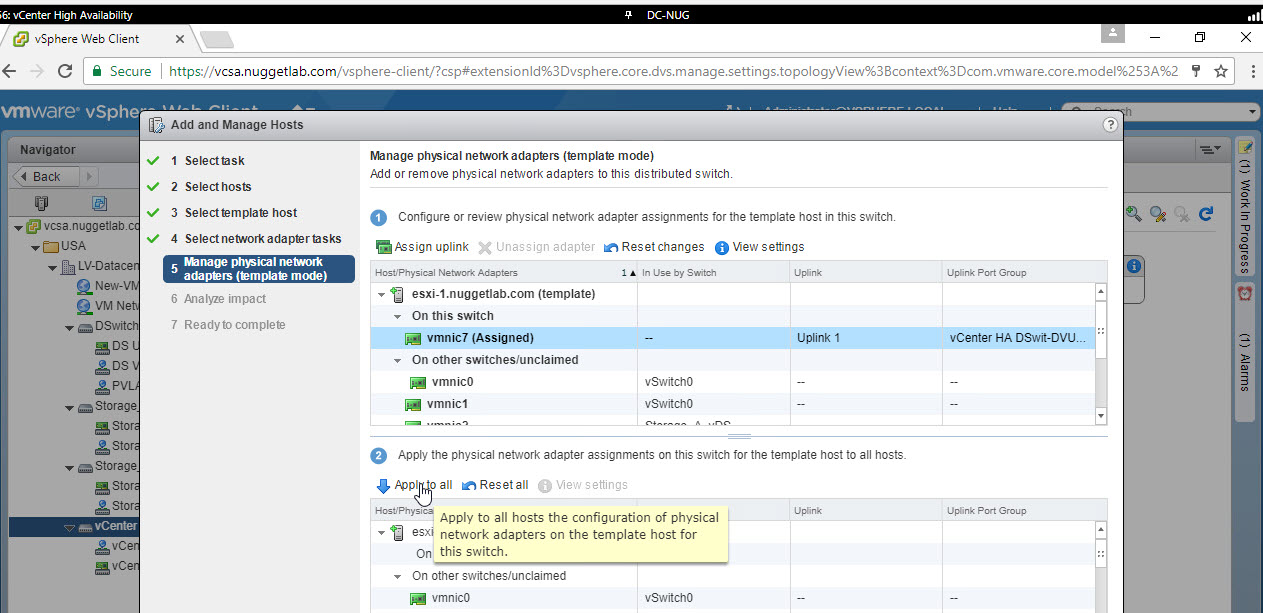Screen dimensions: 1263x613
Task: Collapse the USA folder in Navigator
Action: point(35,247)
